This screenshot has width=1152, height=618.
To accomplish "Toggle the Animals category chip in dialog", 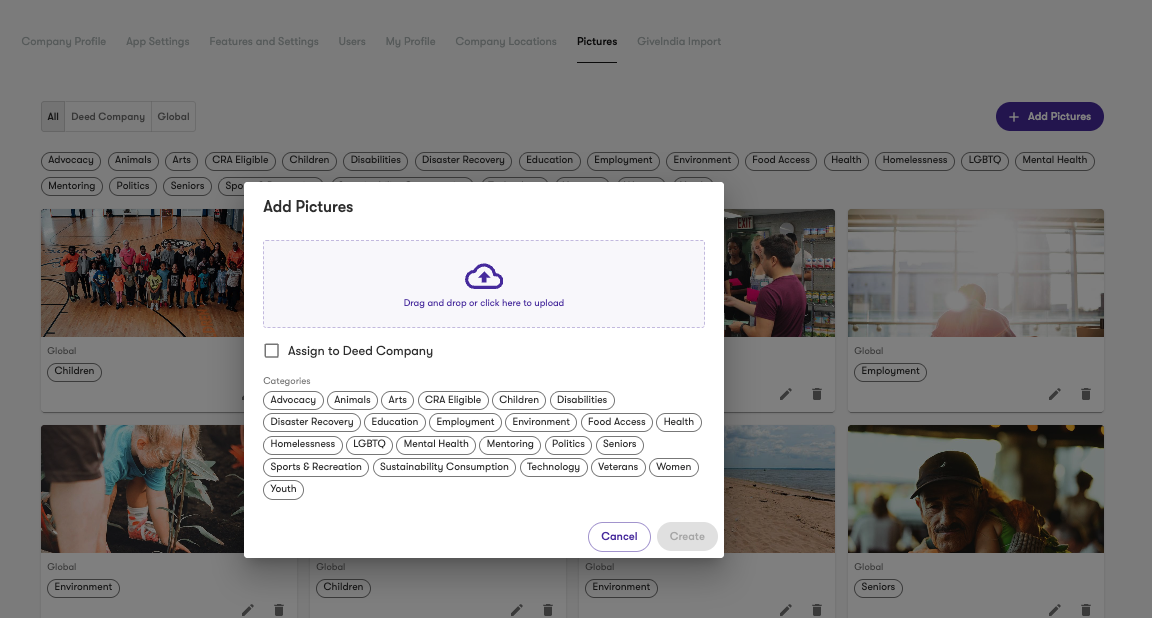I will tap(352, 400).
